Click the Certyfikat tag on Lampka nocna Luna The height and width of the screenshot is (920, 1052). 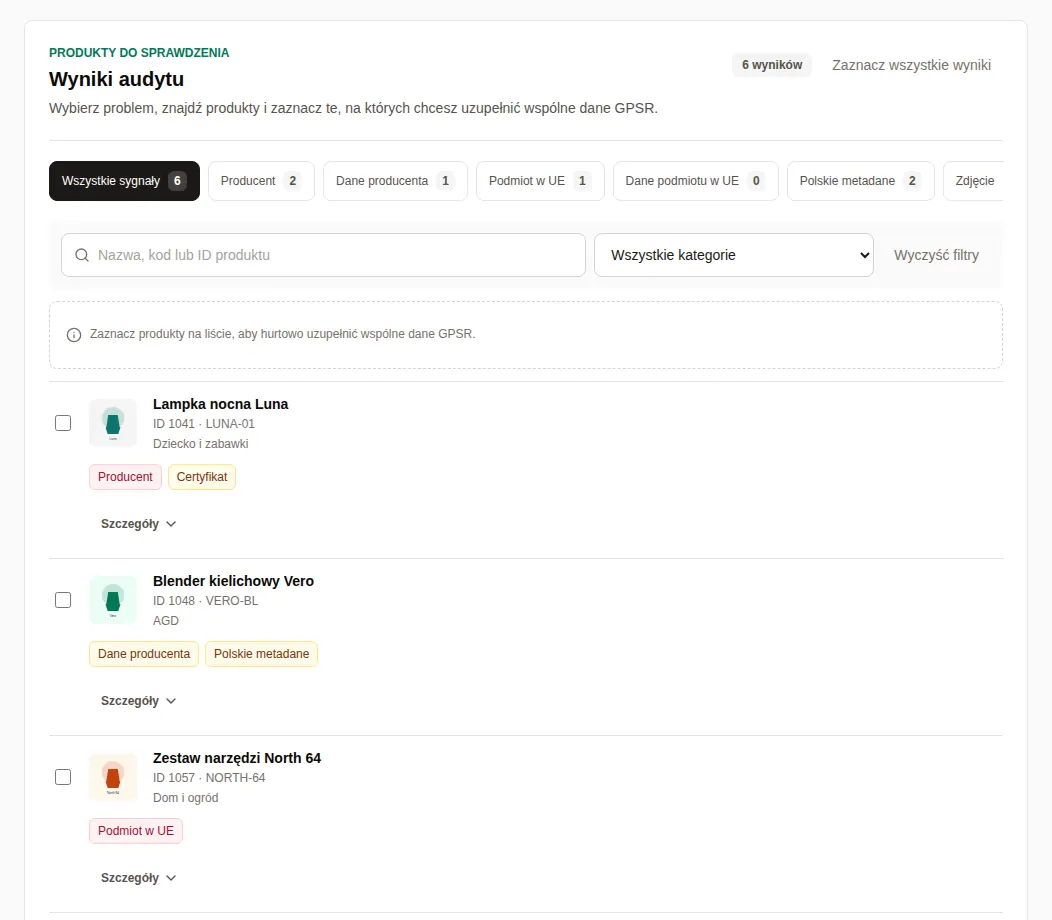202,476
